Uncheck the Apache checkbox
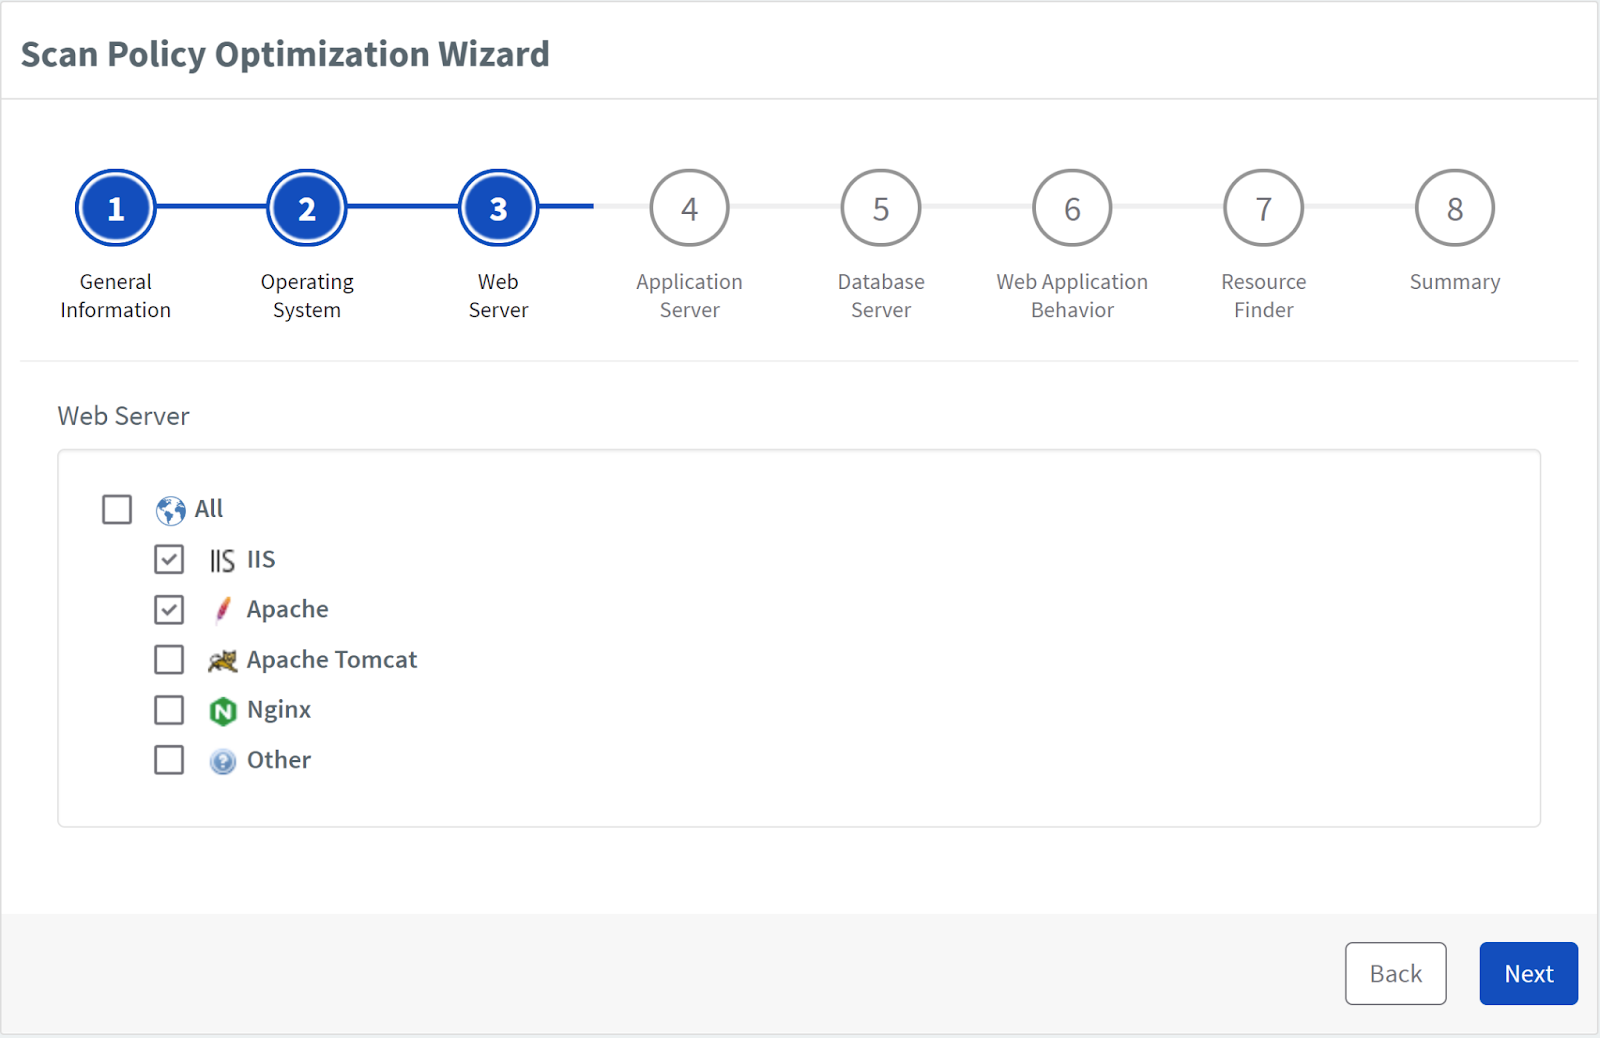 click(169, 609)
